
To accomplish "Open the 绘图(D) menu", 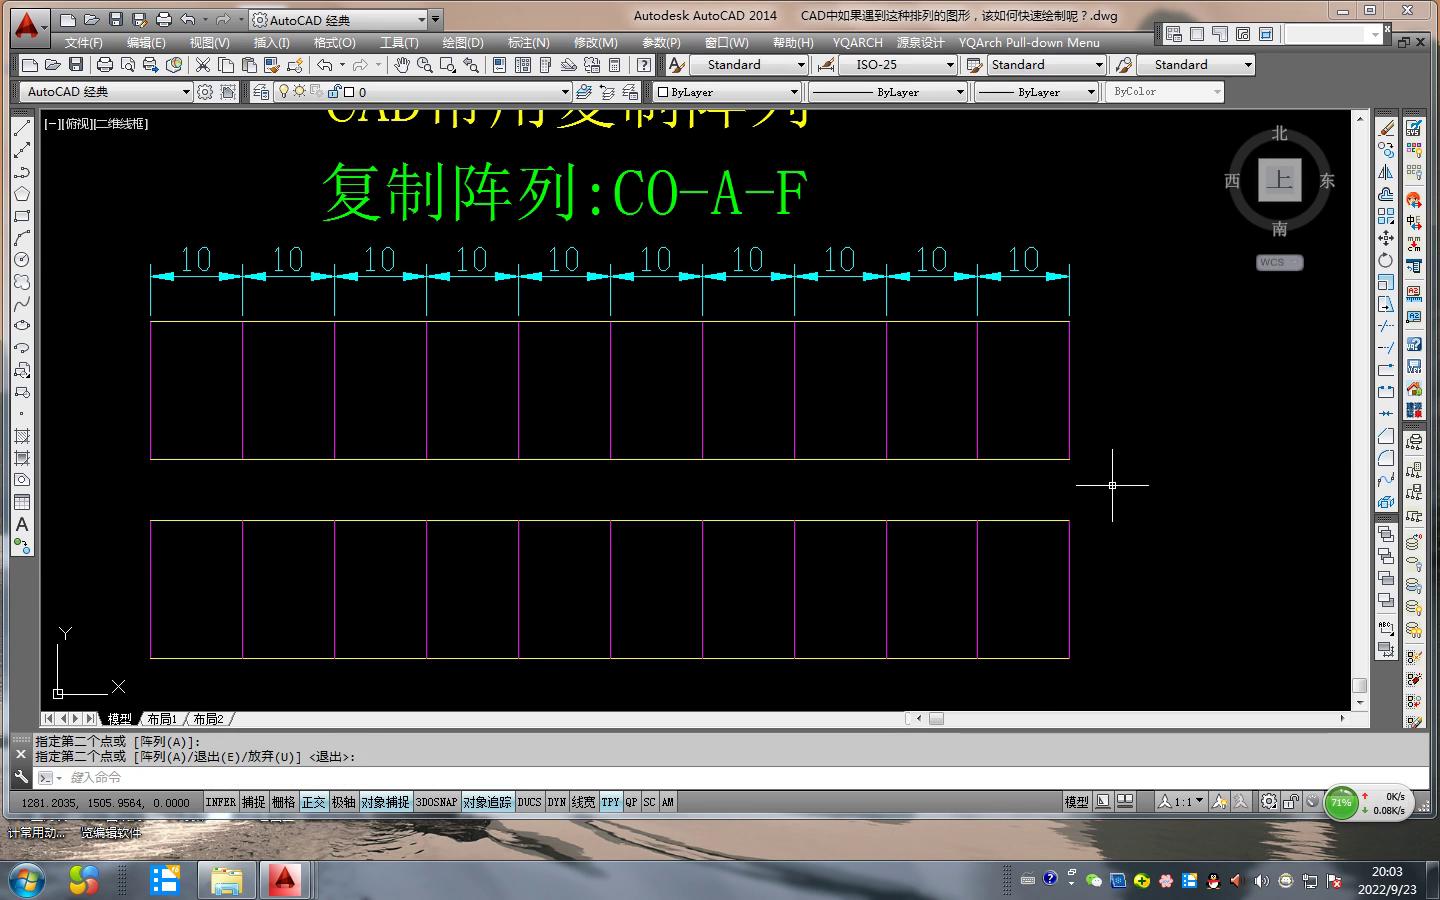I will (462, 43).
